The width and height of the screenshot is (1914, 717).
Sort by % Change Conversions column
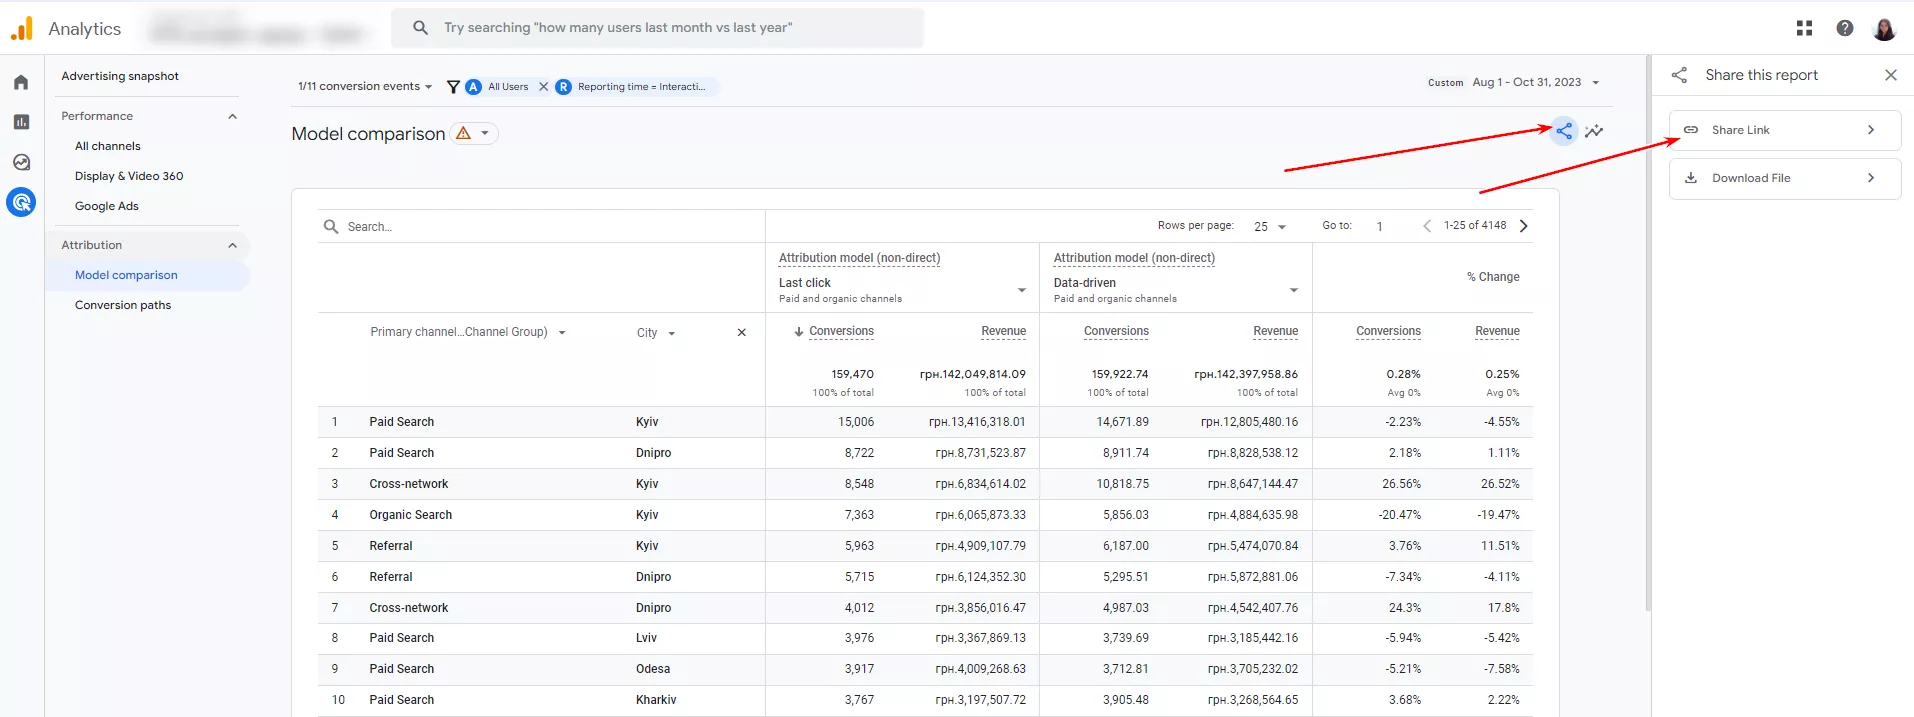pos(1388,331)
